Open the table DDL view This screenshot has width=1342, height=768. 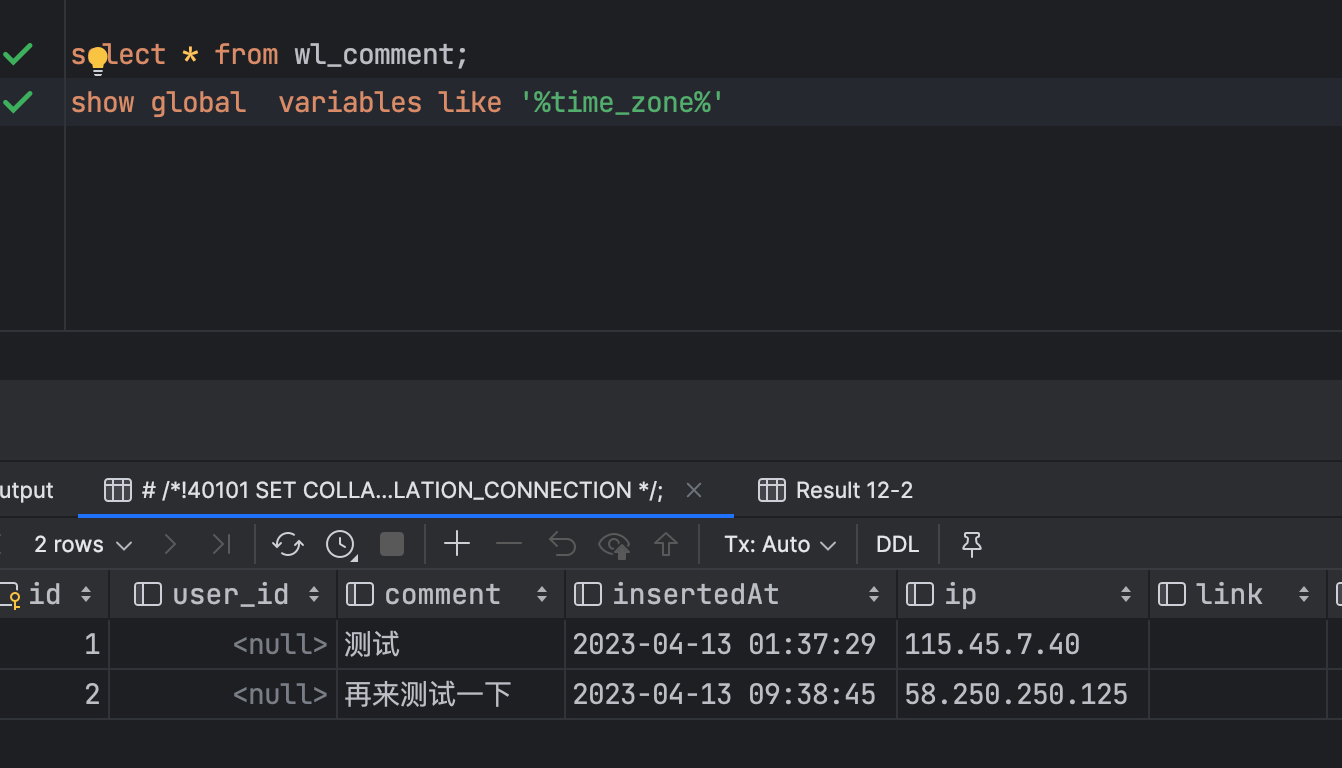coord(897,544)
